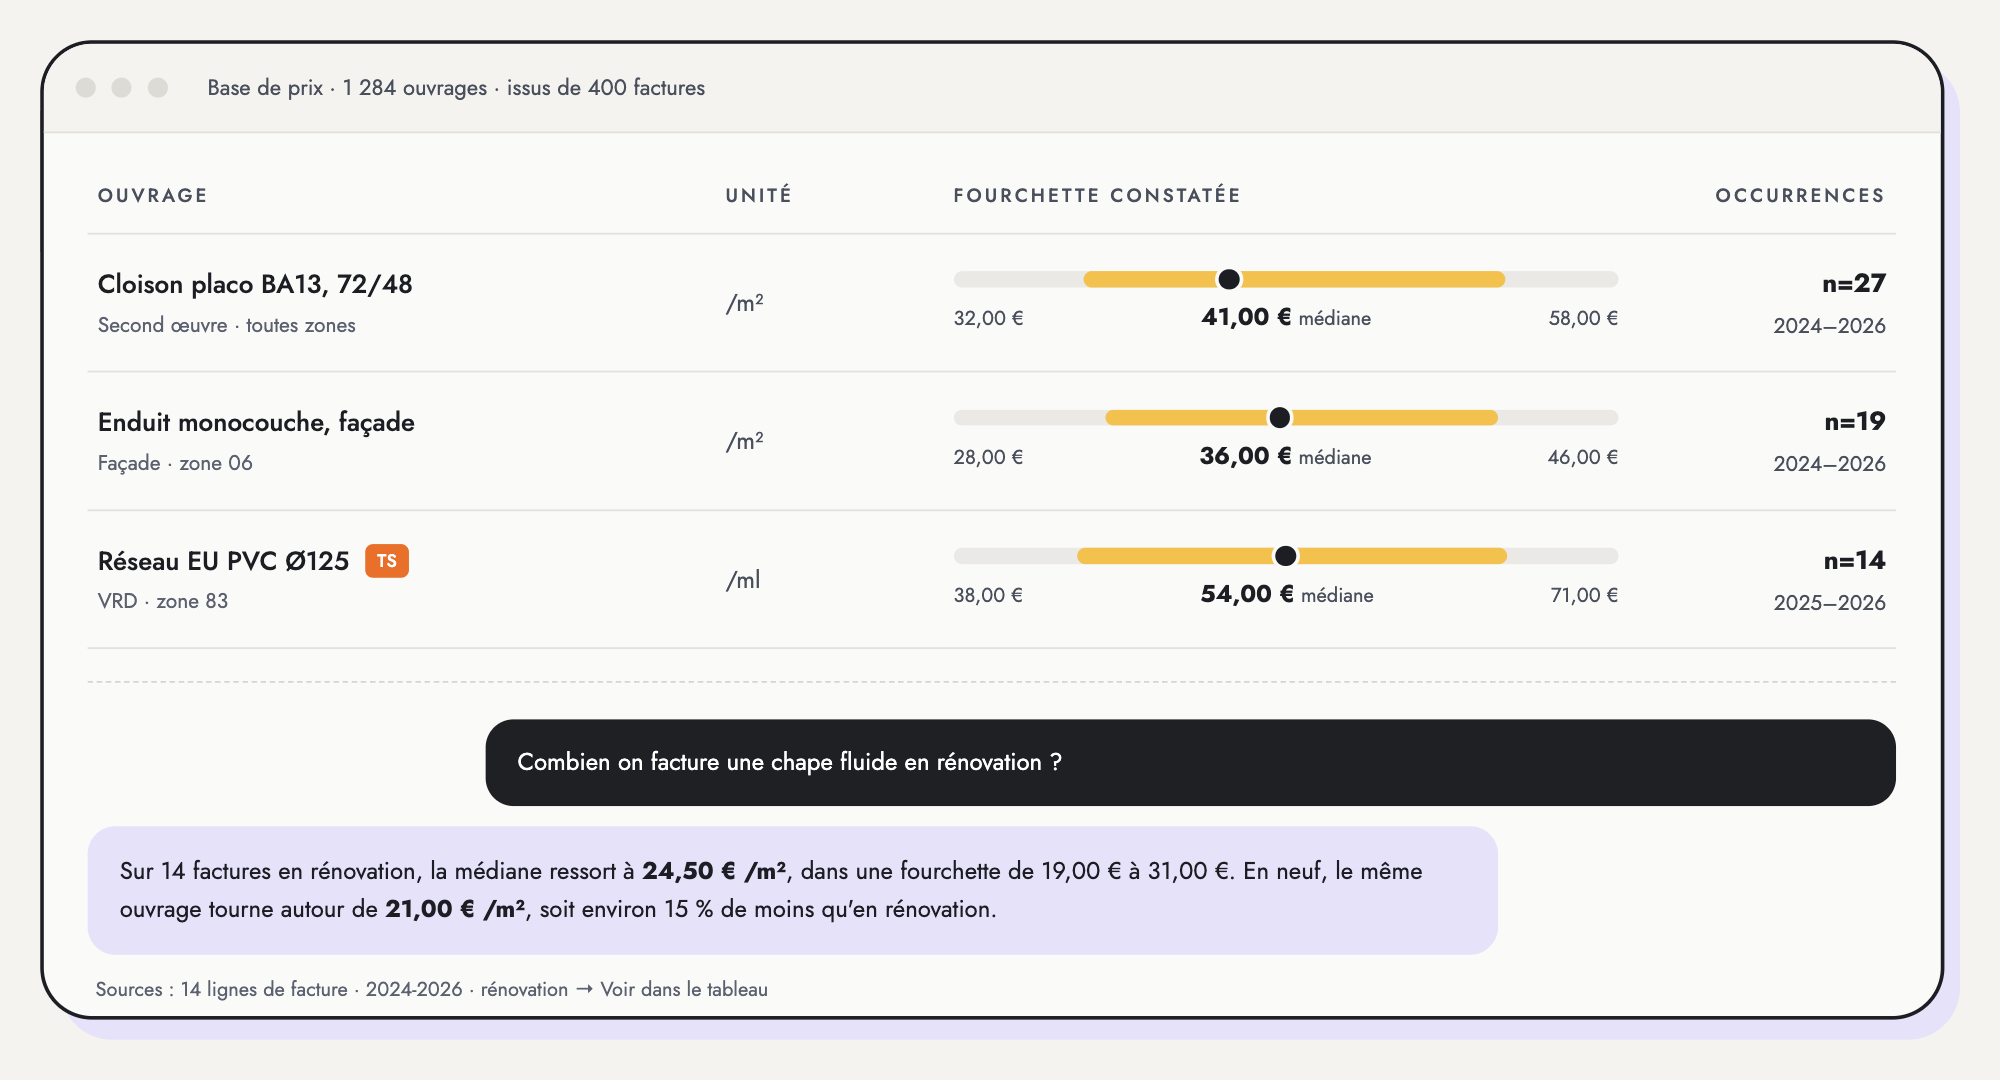The width and height of the screenshot is (2000, 1080).
Task: Click 'Façade · zone 06' subtitle
Action: (x=175, y=463)
